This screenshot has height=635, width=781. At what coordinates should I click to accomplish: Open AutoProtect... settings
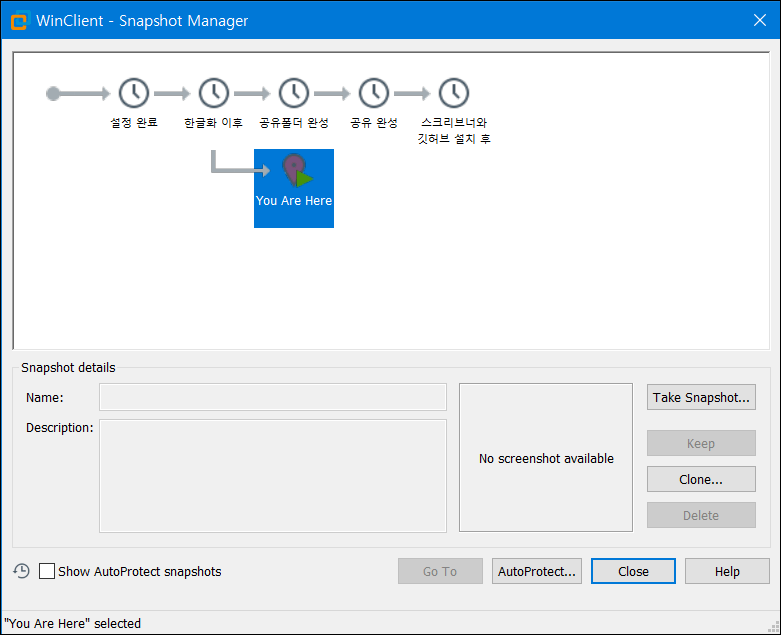coord(537,571)
